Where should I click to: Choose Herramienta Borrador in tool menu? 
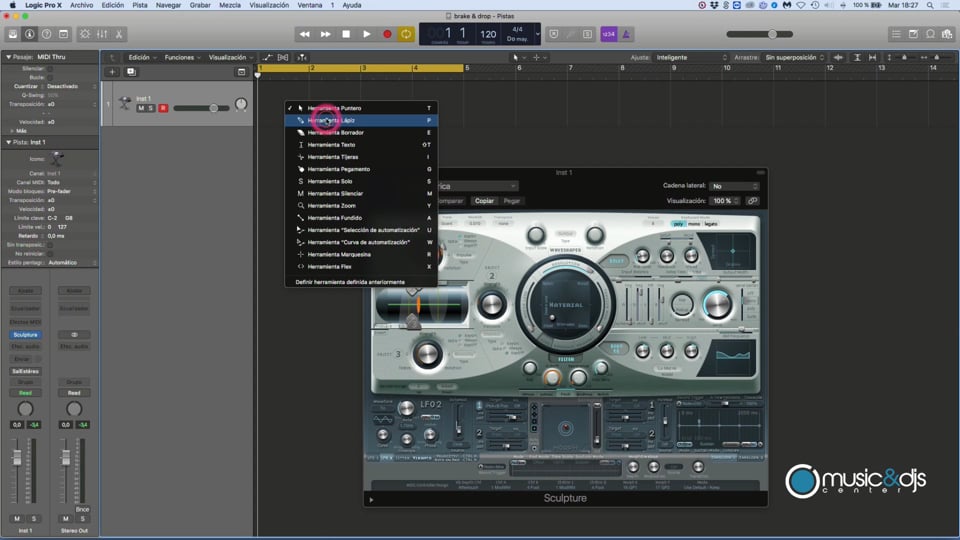point(361,133)
